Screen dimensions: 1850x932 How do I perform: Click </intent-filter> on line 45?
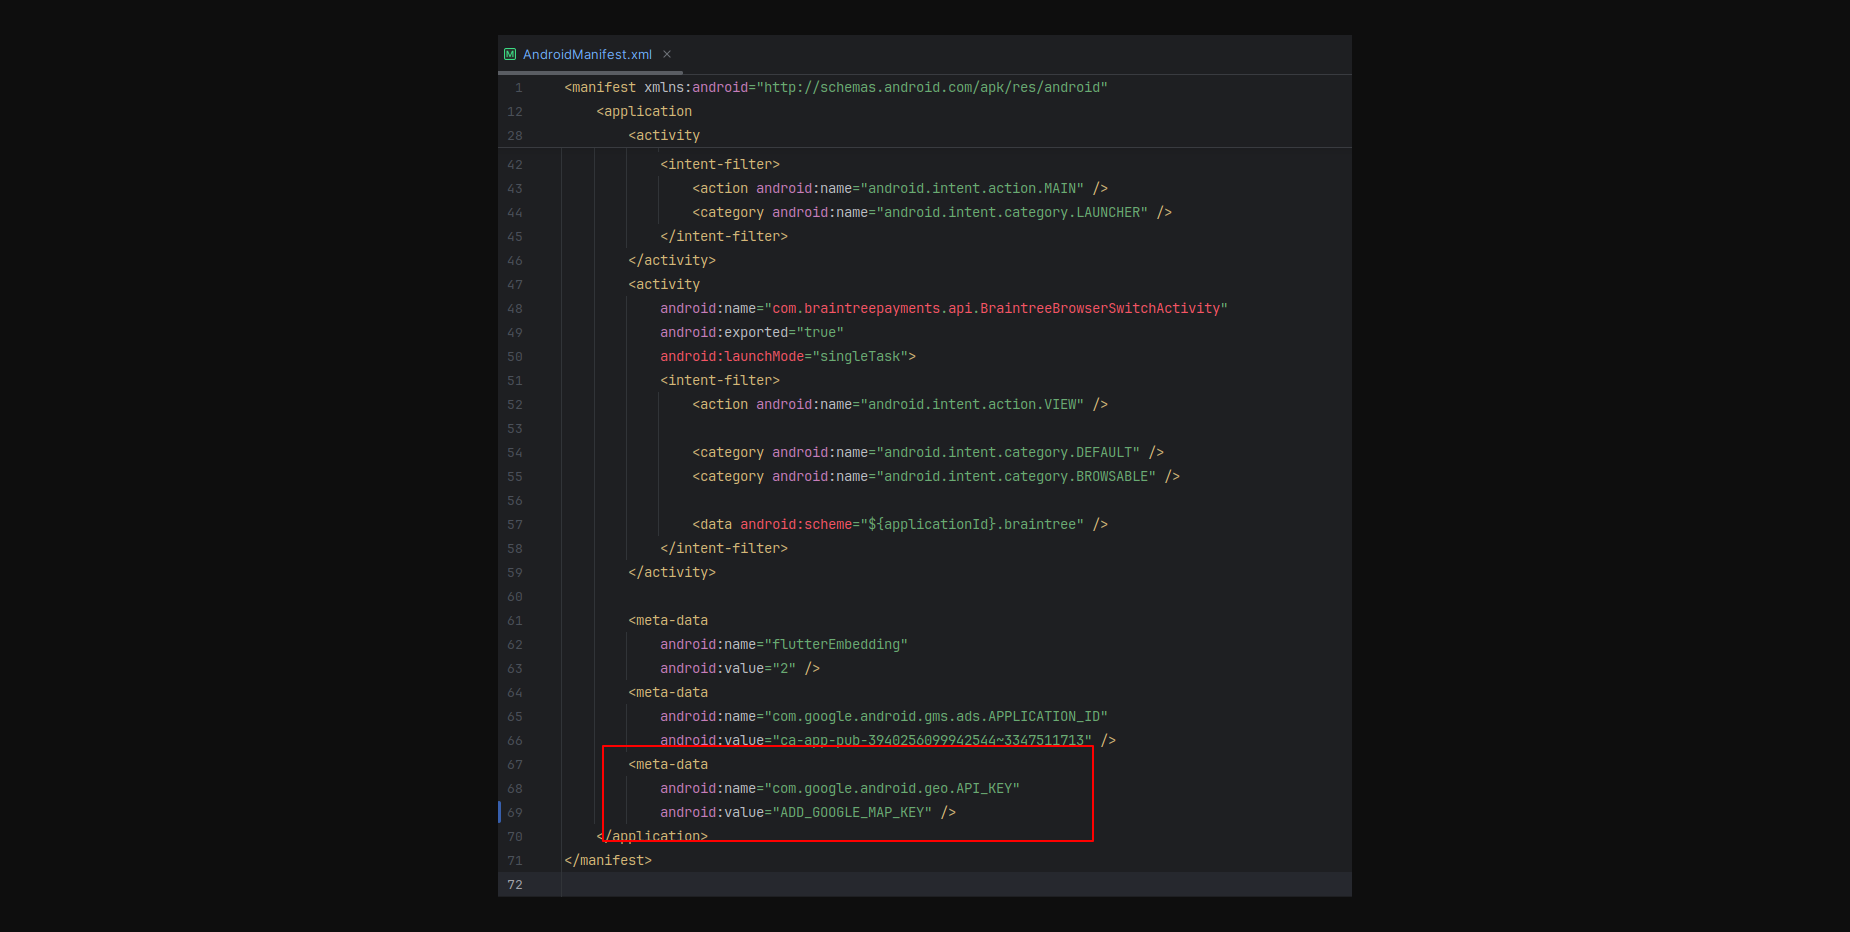[x=724, y=237]
